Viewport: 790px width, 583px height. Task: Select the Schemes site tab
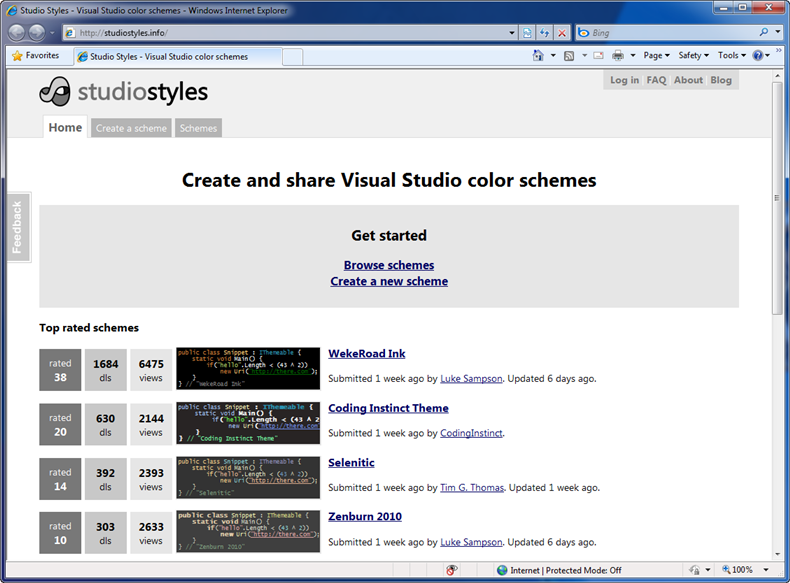(x=199, y=128)
